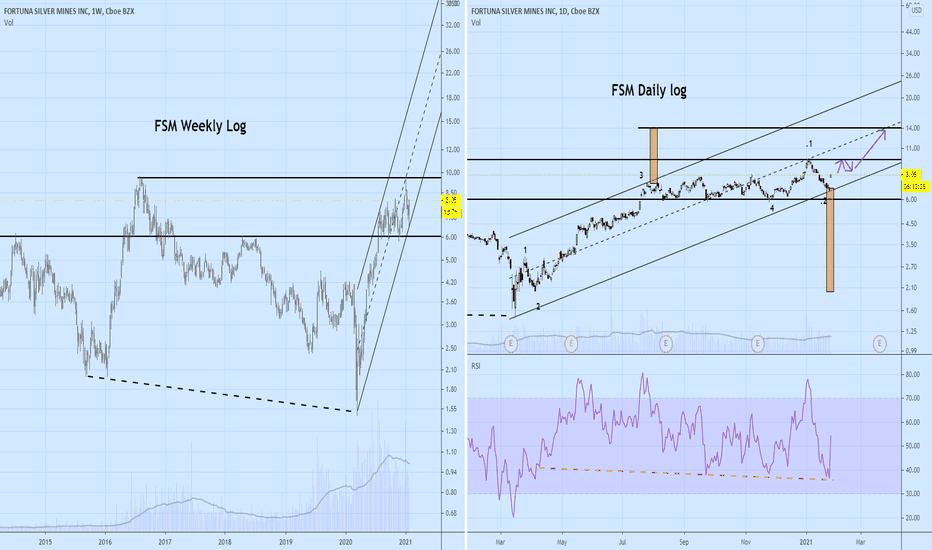Click the 2017 label on weekly time axis
932x550 pixels.
click(x=165, y=542)
